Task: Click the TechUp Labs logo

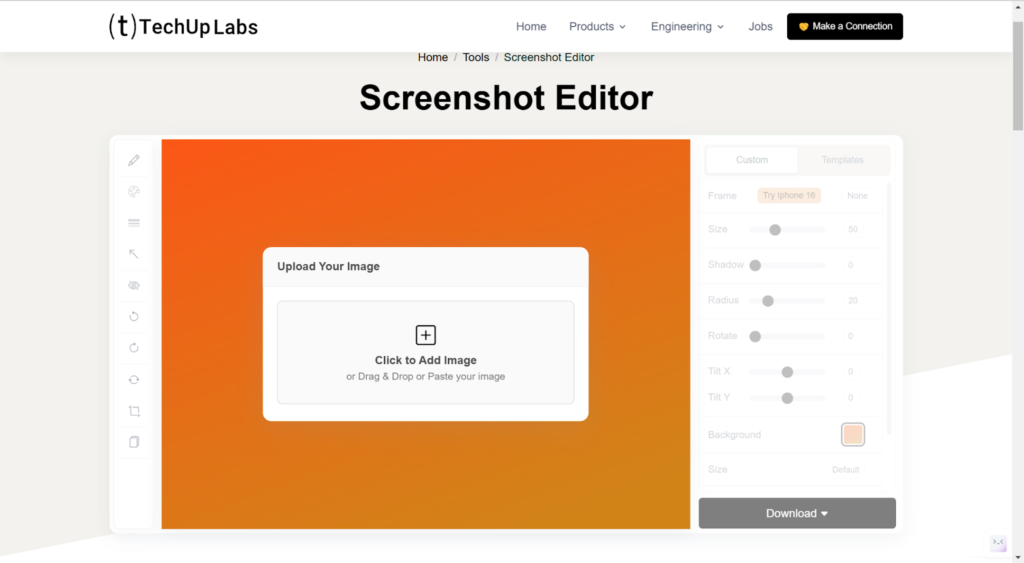Action: (183, 26)
